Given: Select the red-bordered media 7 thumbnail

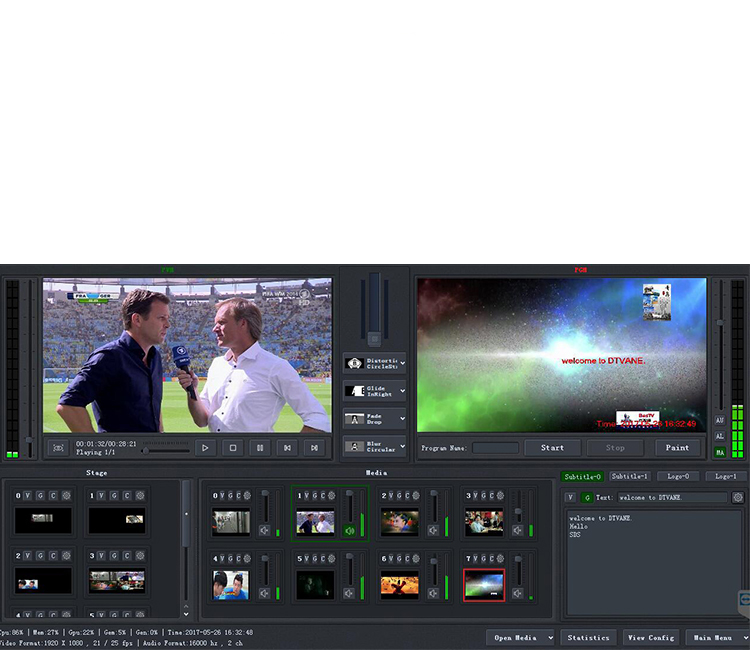Looking at the screenshot, I should coord(484,584).
